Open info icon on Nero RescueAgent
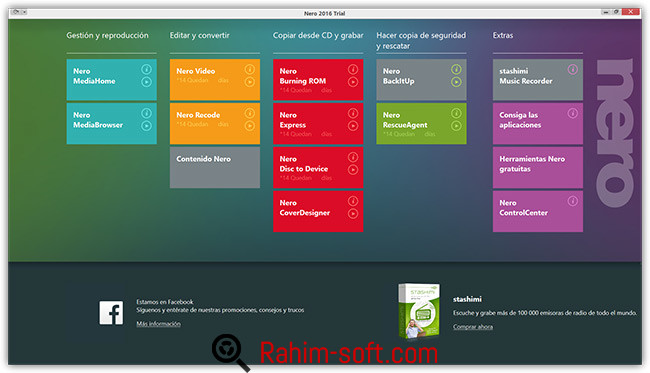650x373 pixels. 456,113
